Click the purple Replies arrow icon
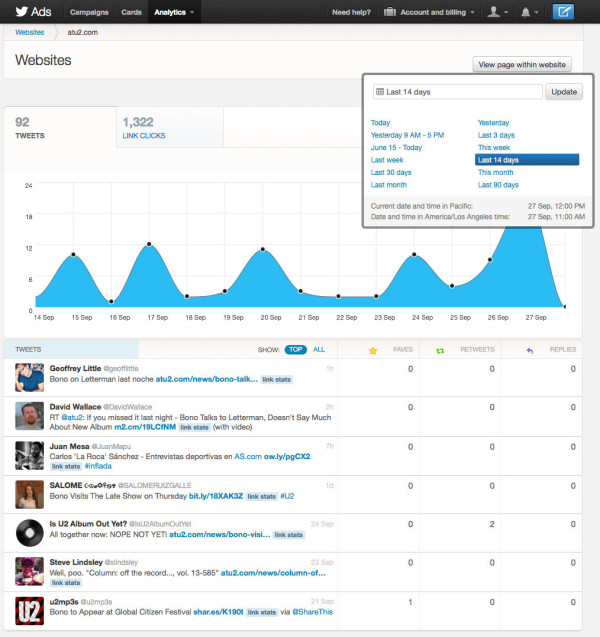 529,350
